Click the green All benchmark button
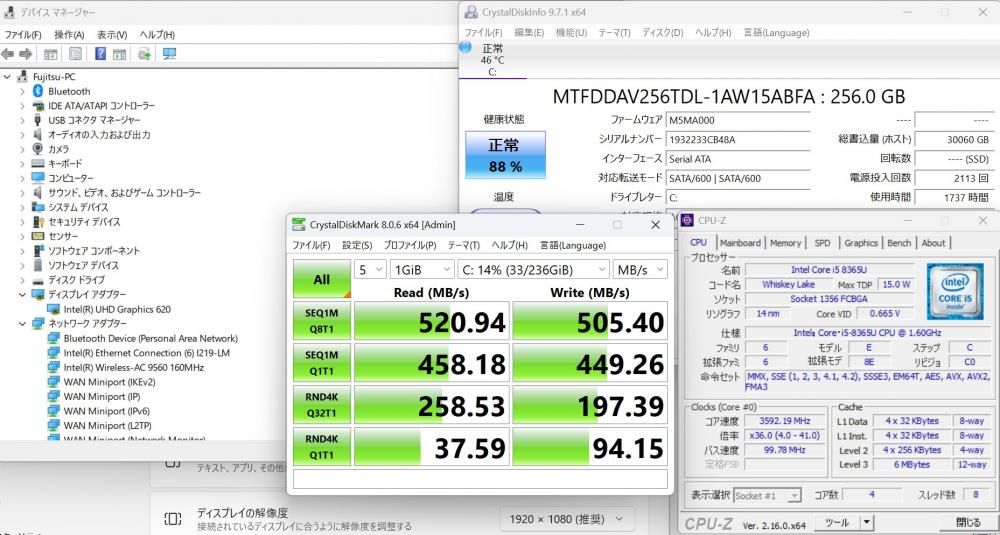The height and width of the screenshot is (535, 1000). pyautogui.click(x=322, y=279)
